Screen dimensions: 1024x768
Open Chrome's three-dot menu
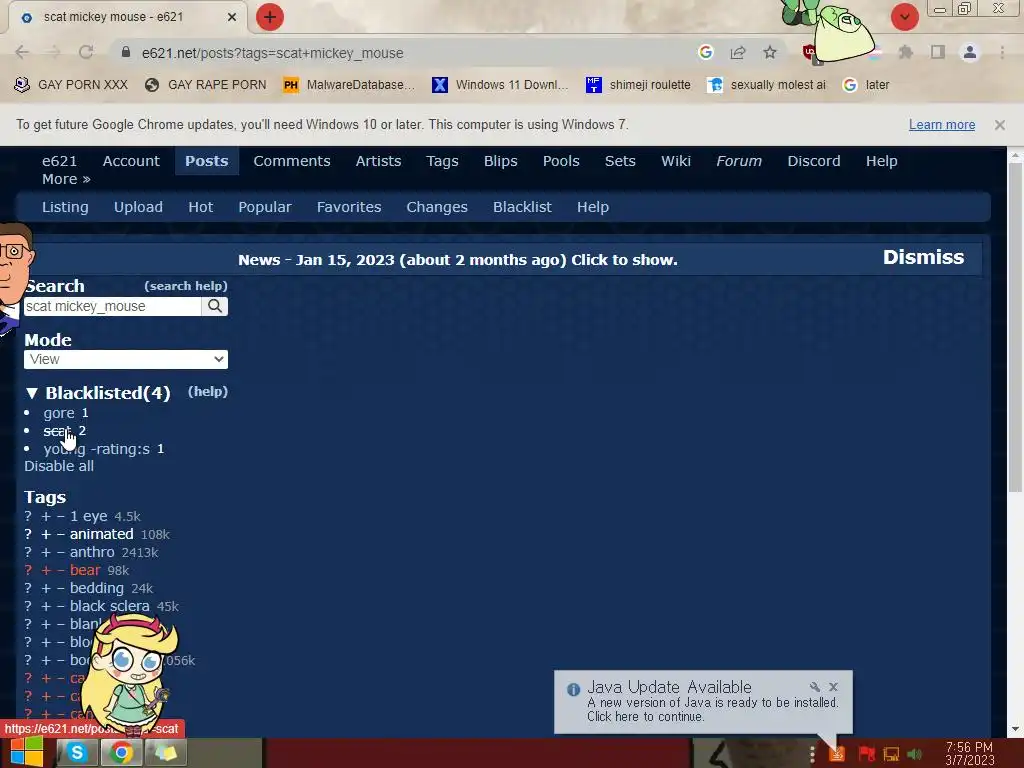pos(1002,52)
